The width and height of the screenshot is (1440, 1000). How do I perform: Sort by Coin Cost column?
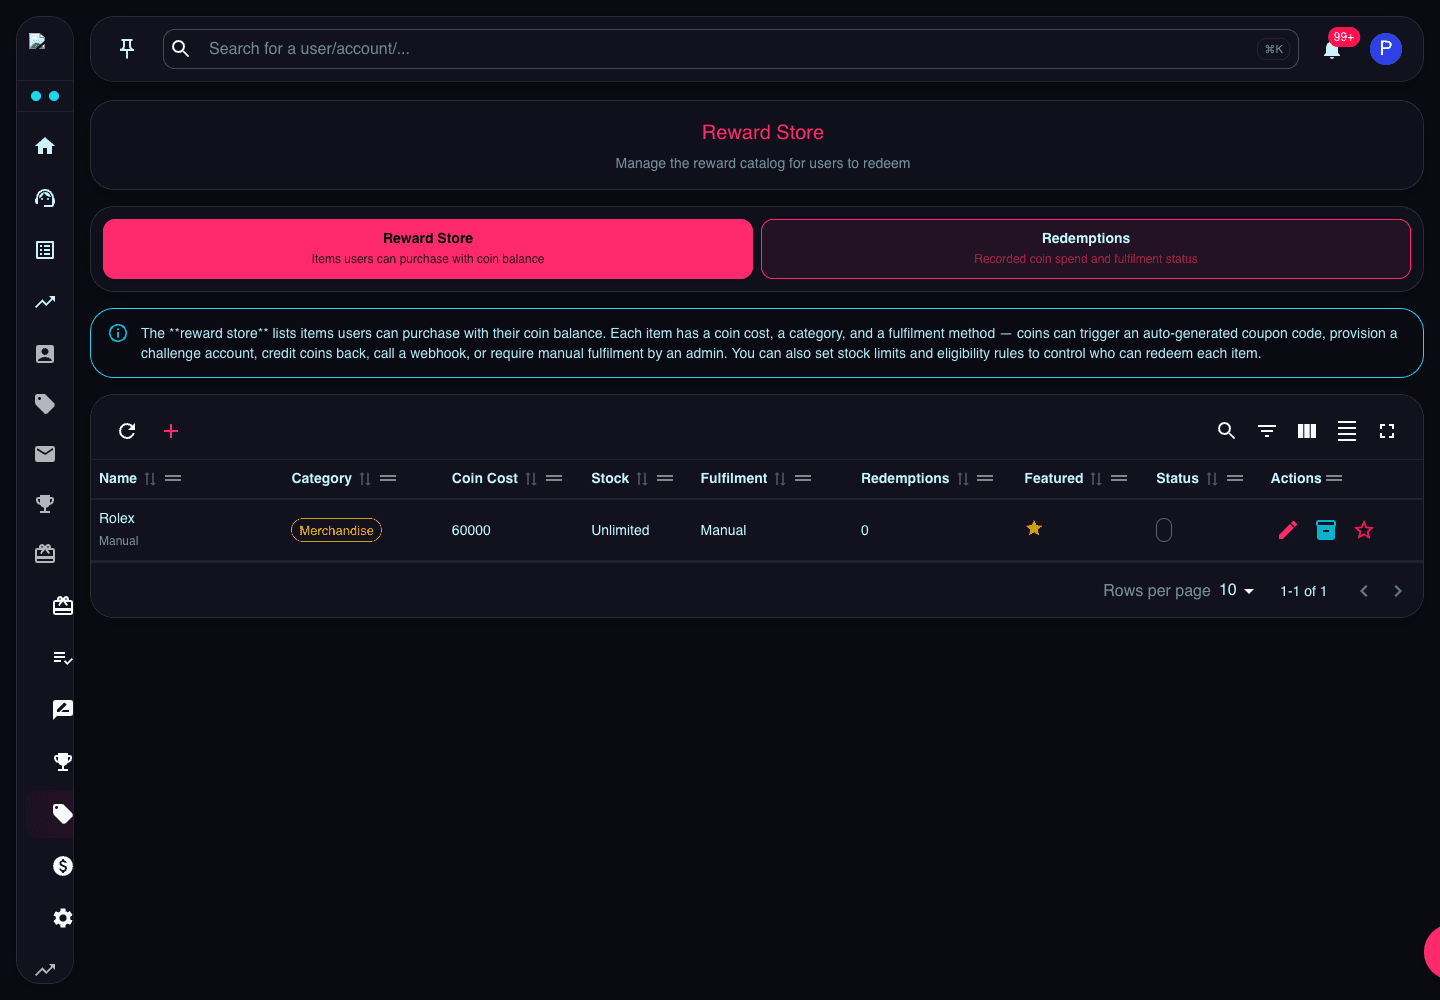click(531, 479)
